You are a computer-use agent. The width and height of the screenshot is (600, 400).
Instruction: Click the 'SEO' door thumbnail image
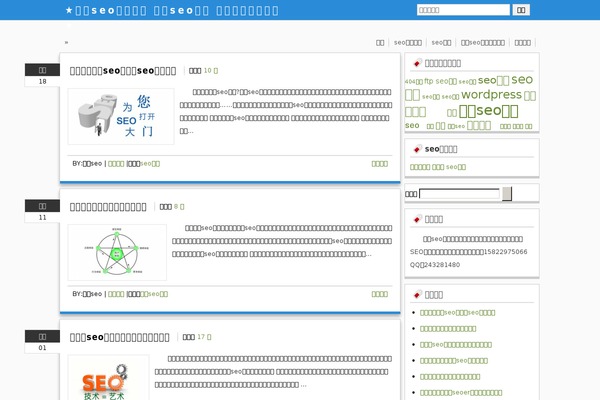pos(121,116)
